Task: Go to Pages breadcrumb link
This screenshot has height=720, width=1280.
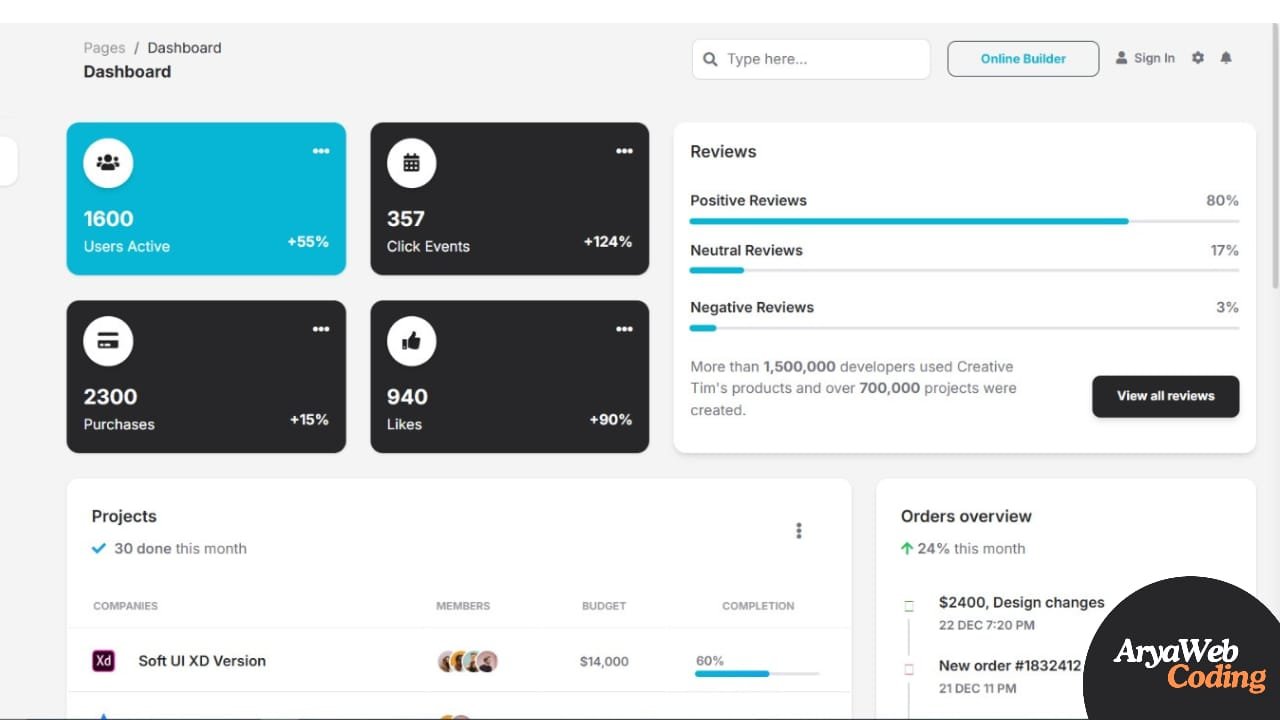Action: click(x=104, y=48)
